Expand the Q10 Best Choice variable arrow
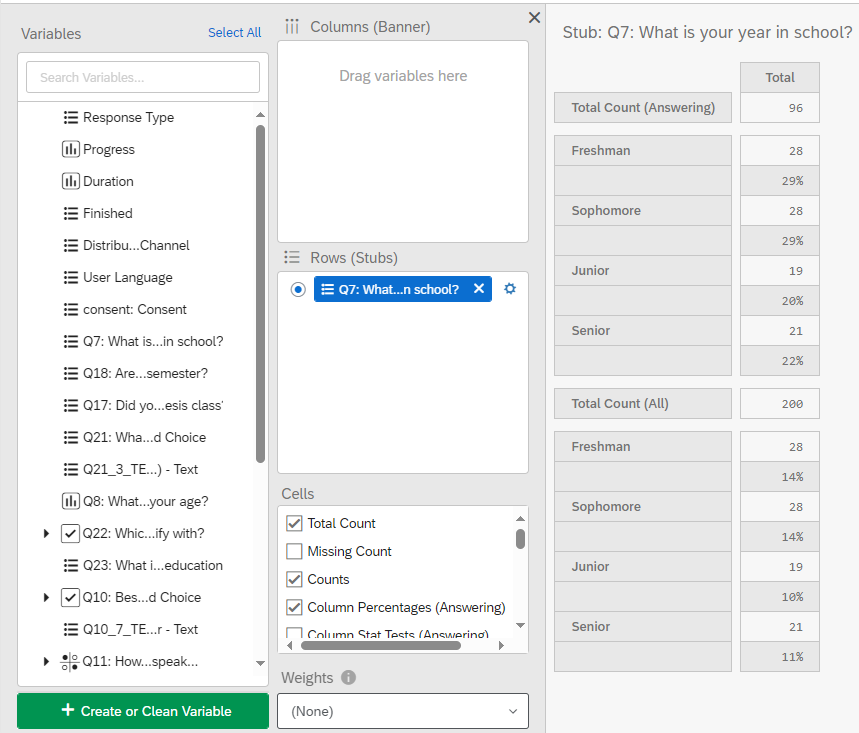The width and height of the screenshot is (859, 733). [x=46, y=597]
